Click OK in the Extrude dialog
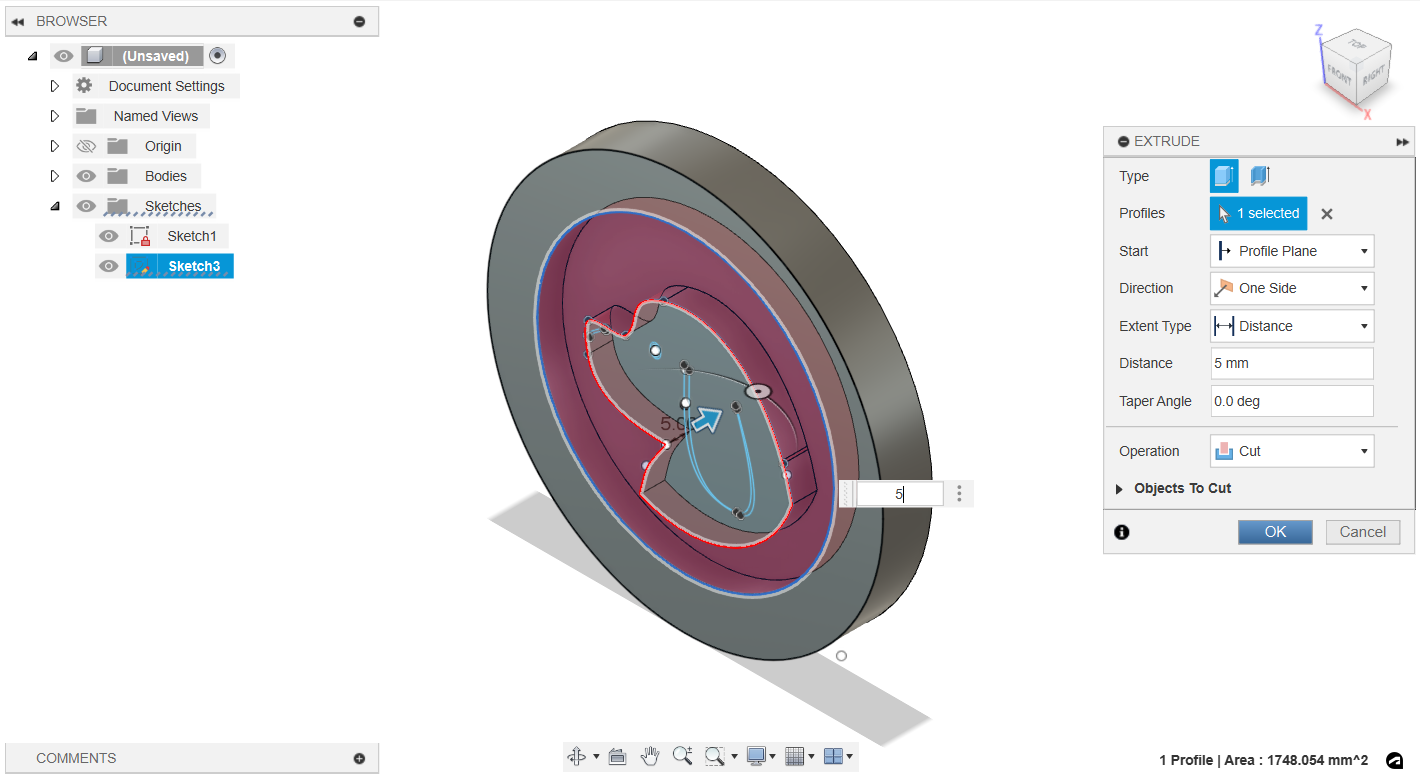 pyautogui.click(x=1275, y=532)
